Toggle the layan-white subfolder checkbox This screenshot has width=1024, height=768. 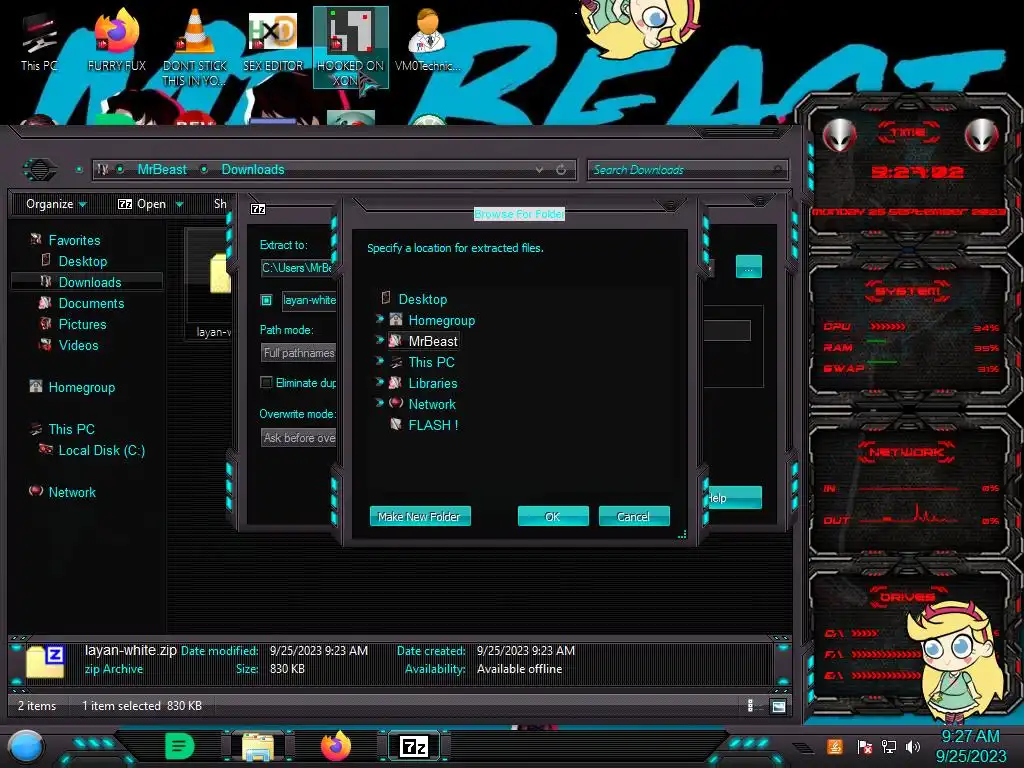tap(266, 300)
